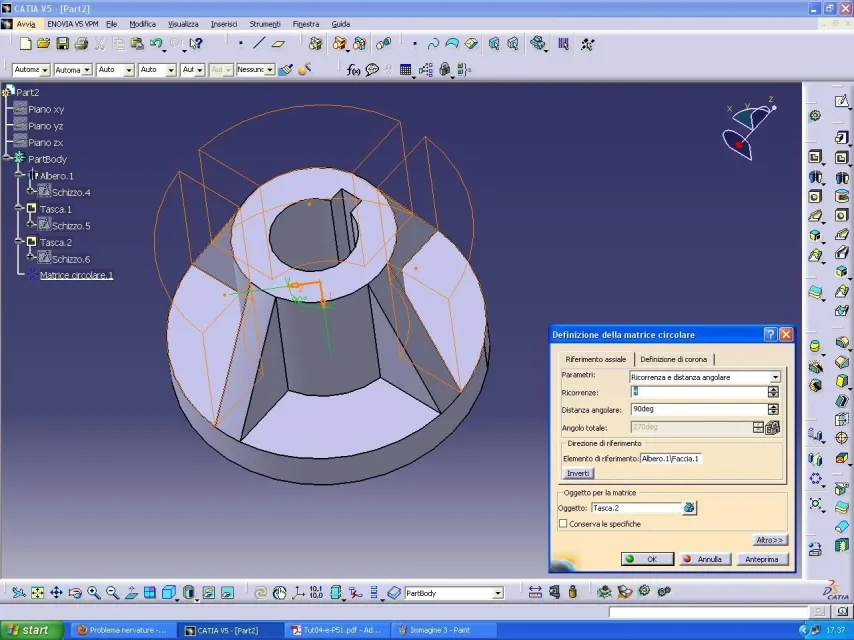Open the Formula f(x) editor
Screen dimensions: 854x640
[x=353, y=70]
